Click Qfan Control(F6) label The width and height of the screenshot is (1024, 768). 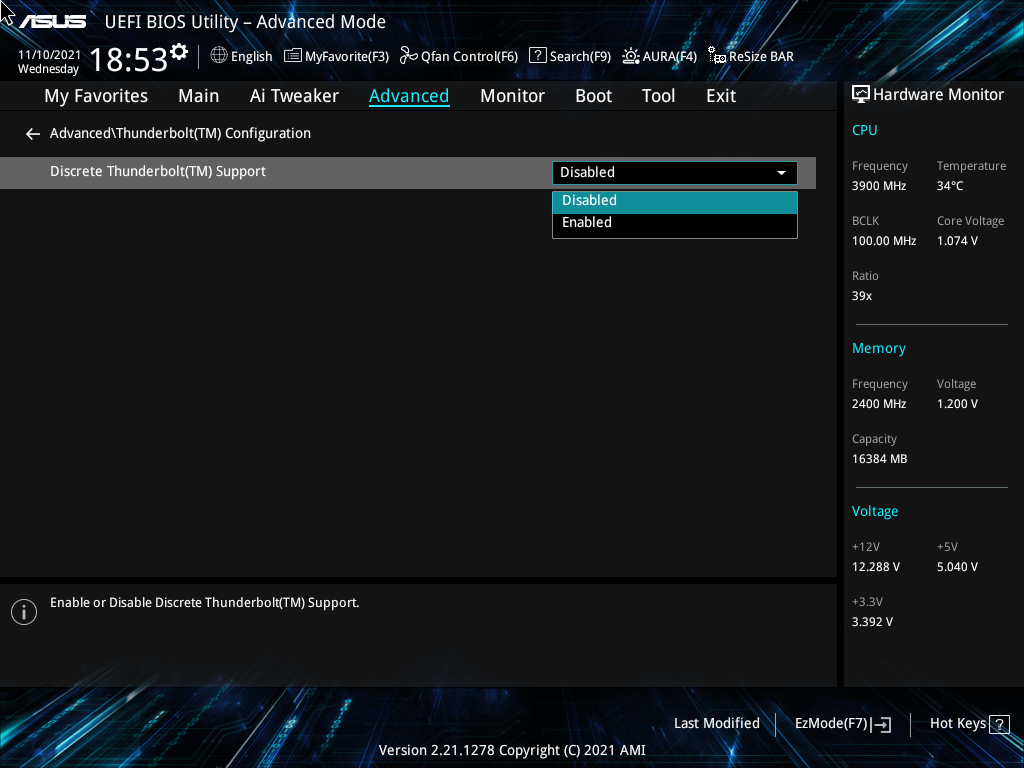point(469,57)
